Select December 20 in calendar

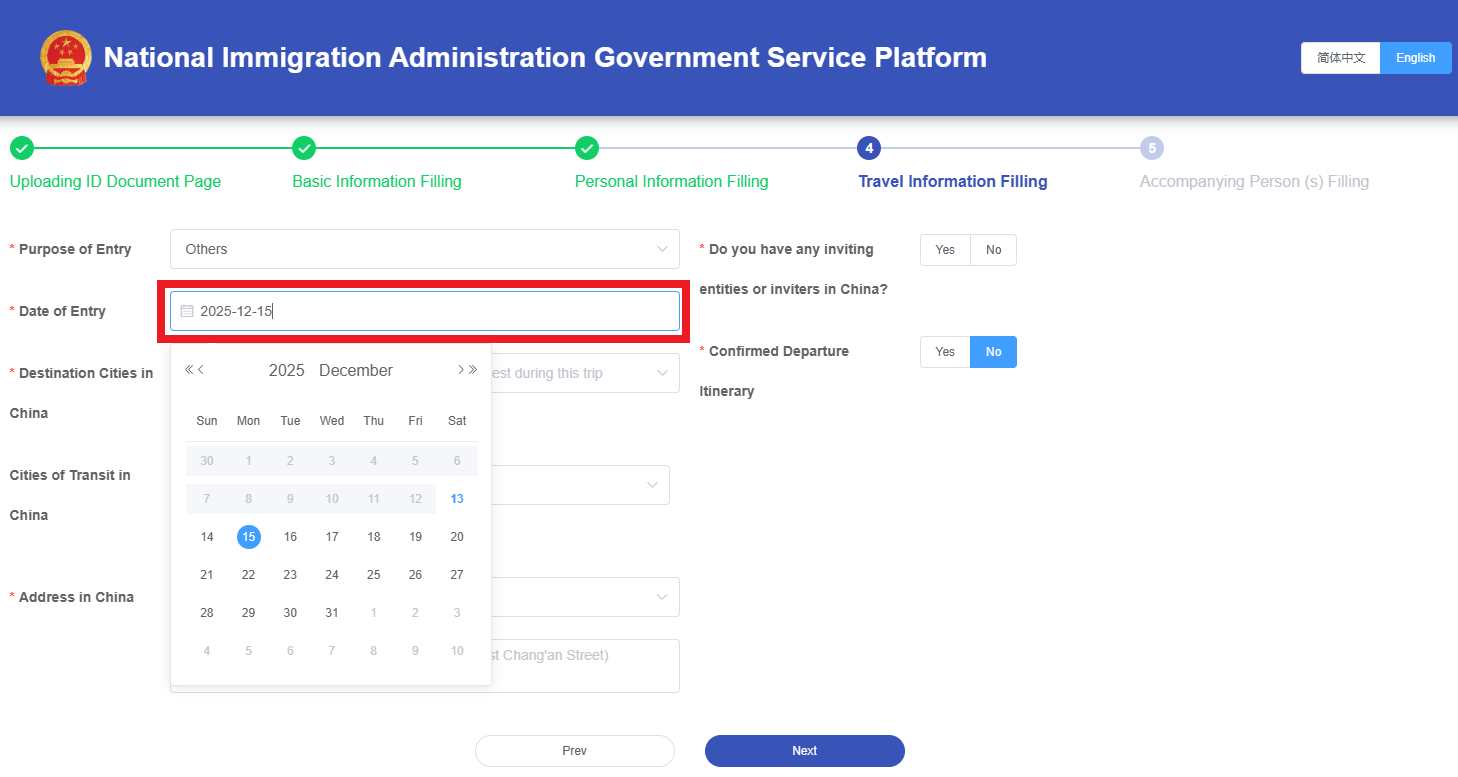[x=457, y=537]
